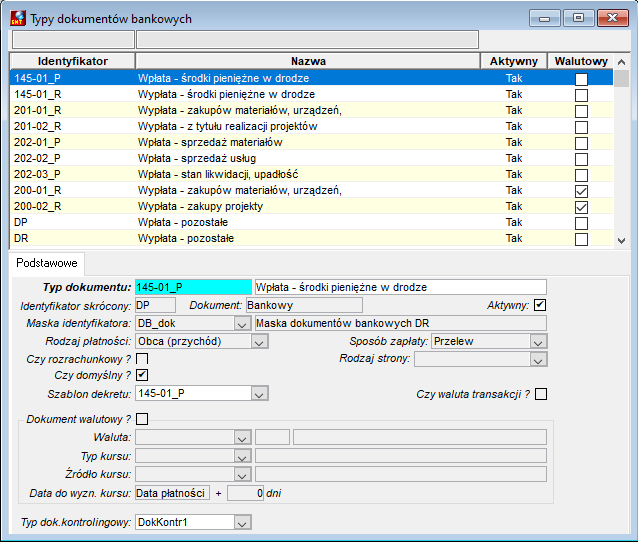Click the application icon in title bar

click(18, 18)
